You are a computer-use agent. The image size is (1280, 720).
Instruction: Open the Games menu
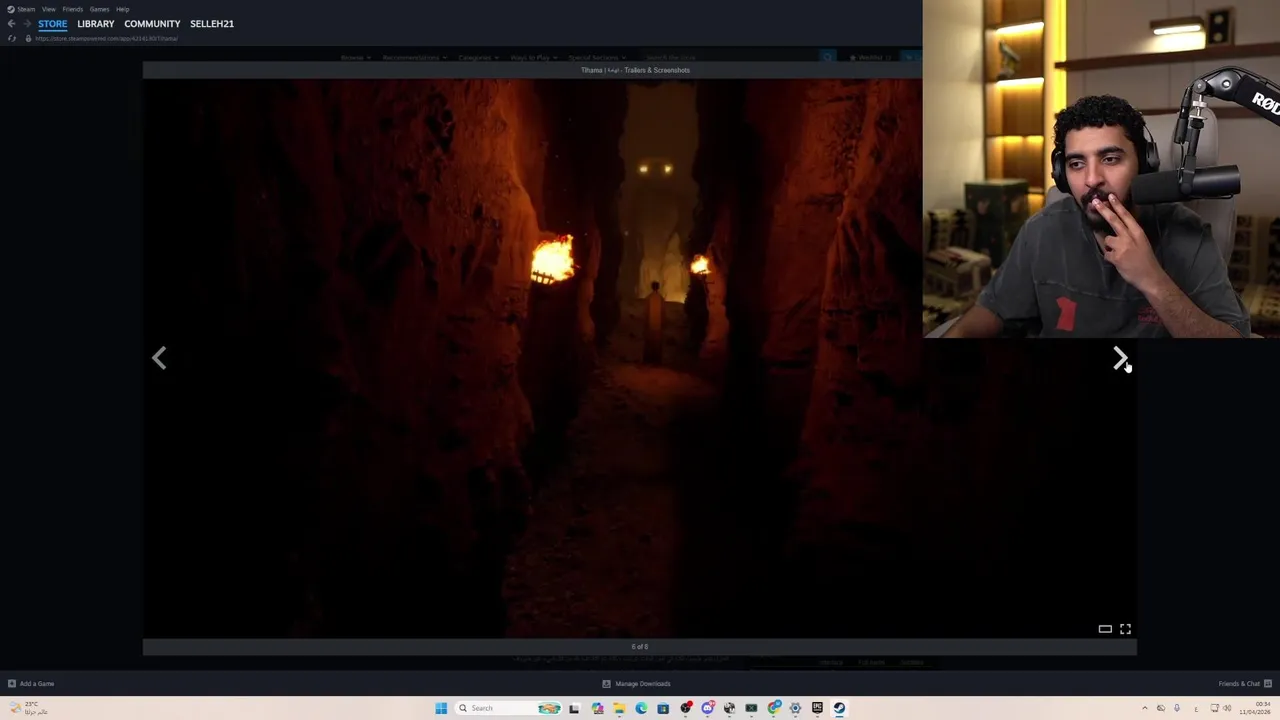(x=99, y=9)
